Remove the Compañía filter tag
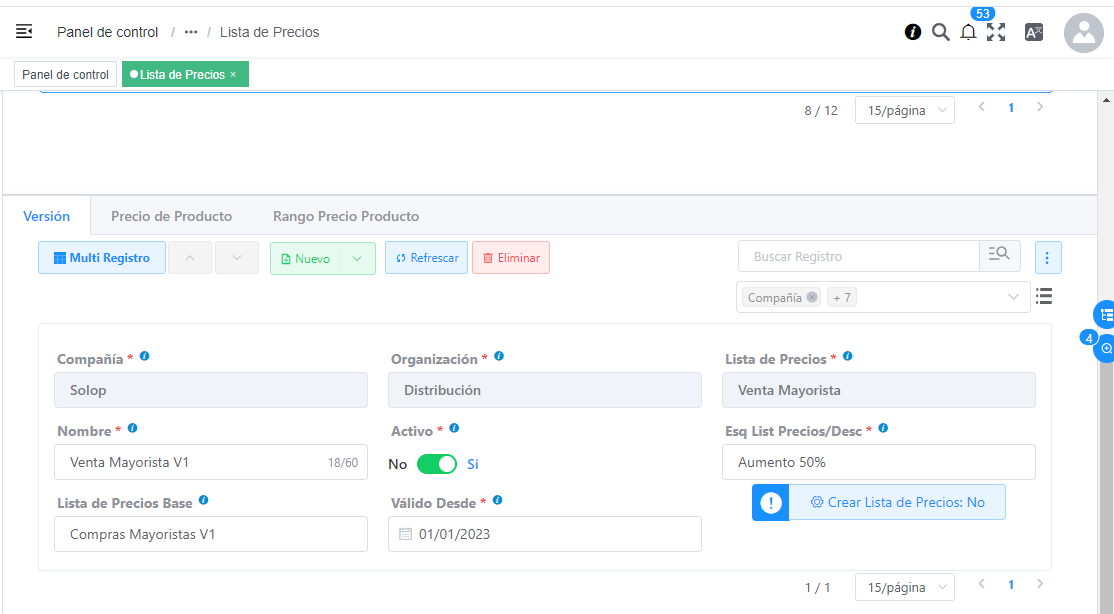Image resolution: width=1114 pixels, height=614 pixels. (x=811, y=297)
